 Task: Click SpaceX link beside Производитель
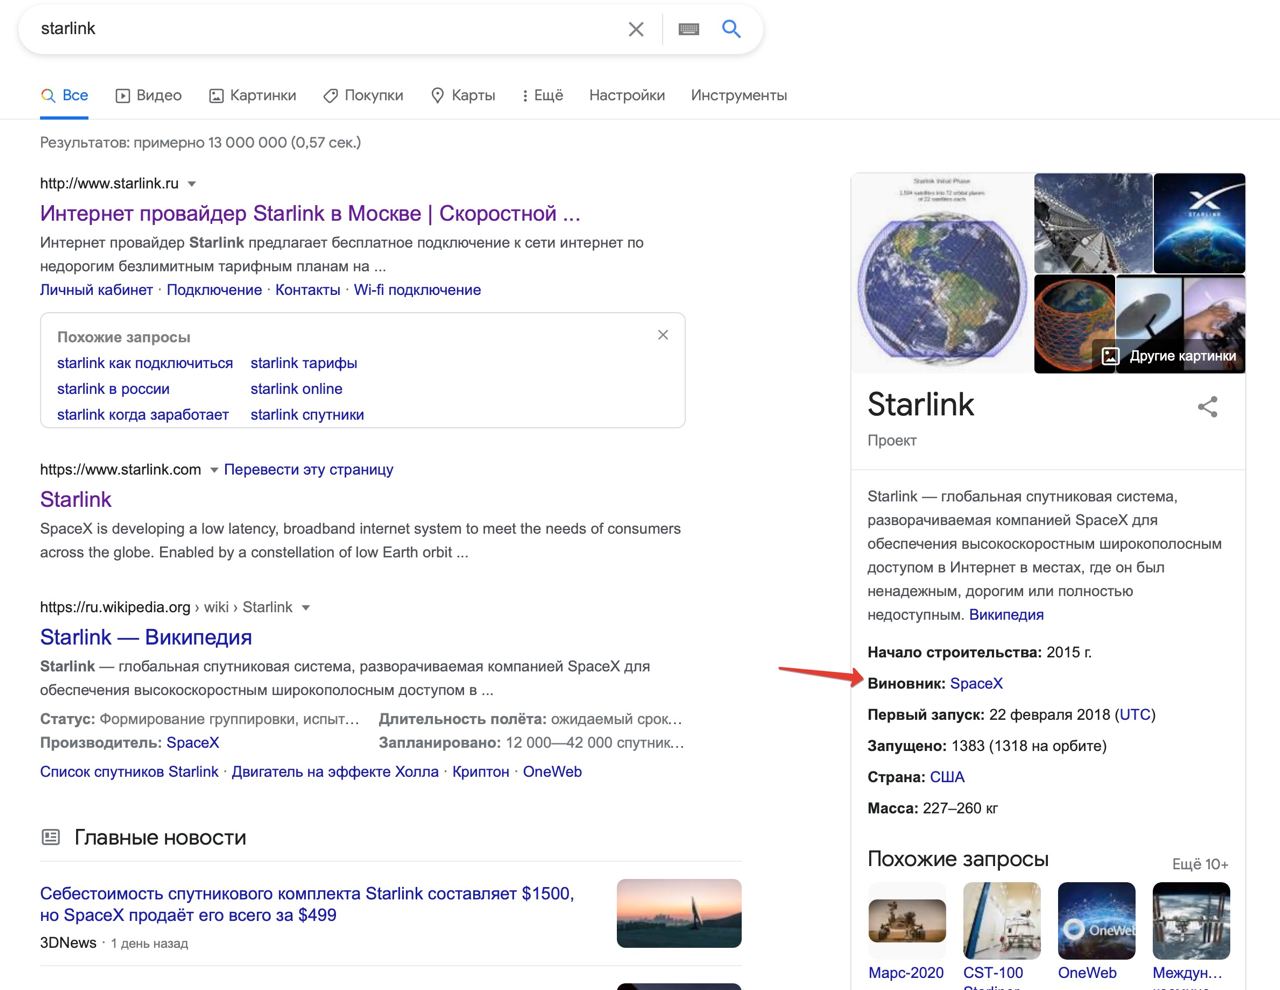(192, 743)
